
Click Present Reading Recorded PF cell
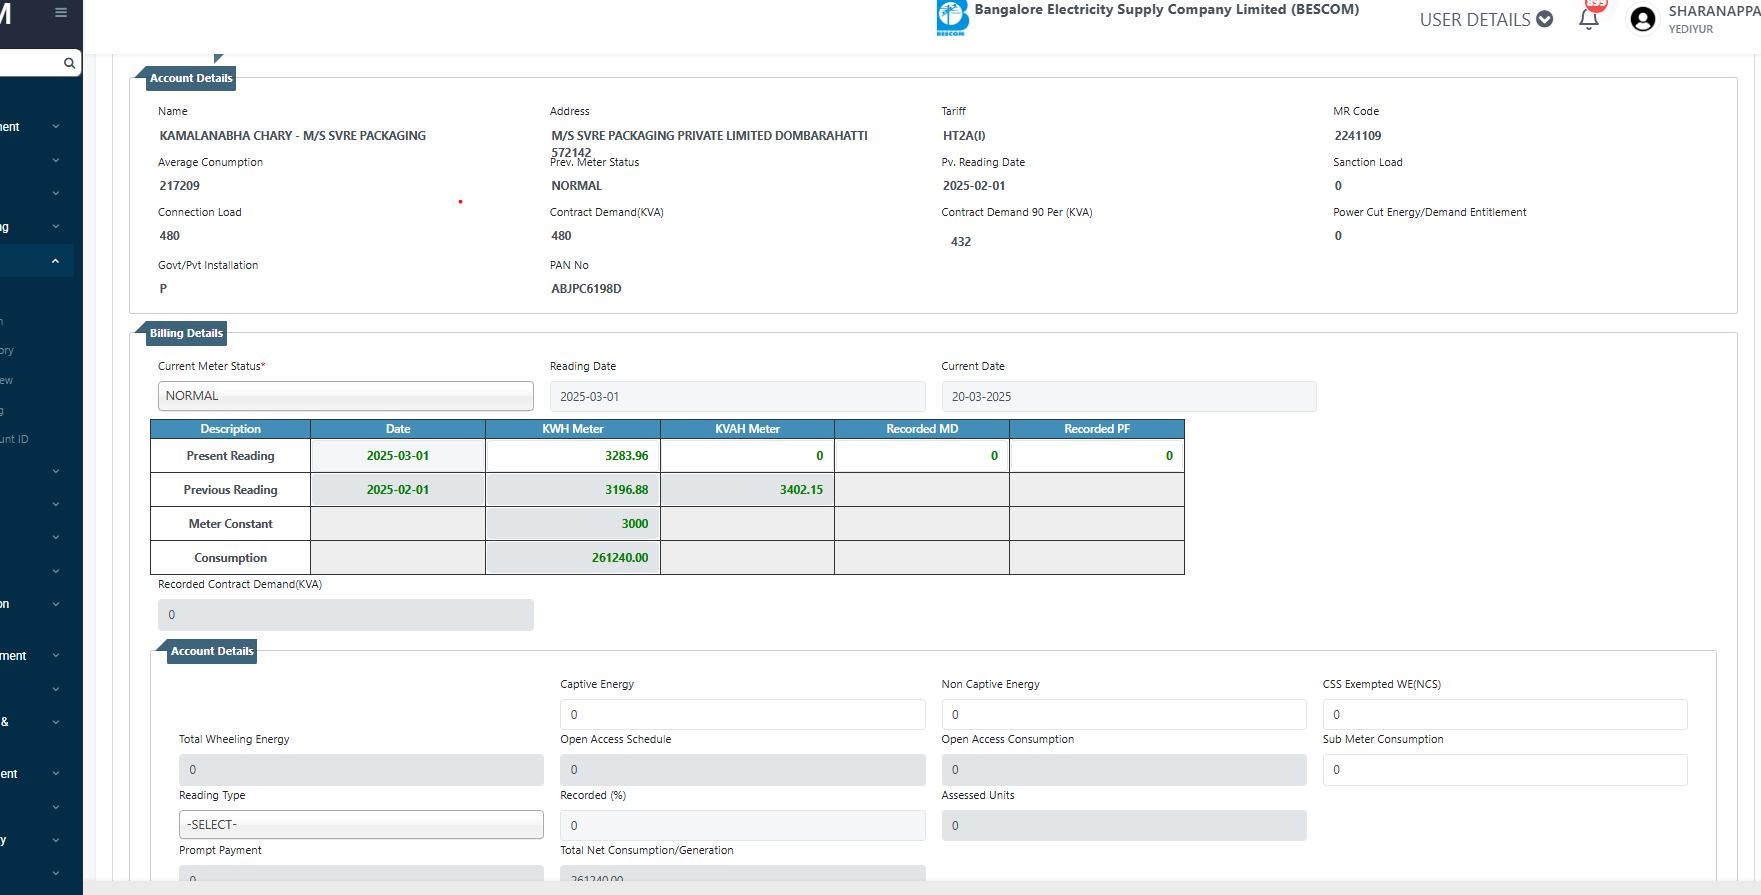pos(1097,456)
